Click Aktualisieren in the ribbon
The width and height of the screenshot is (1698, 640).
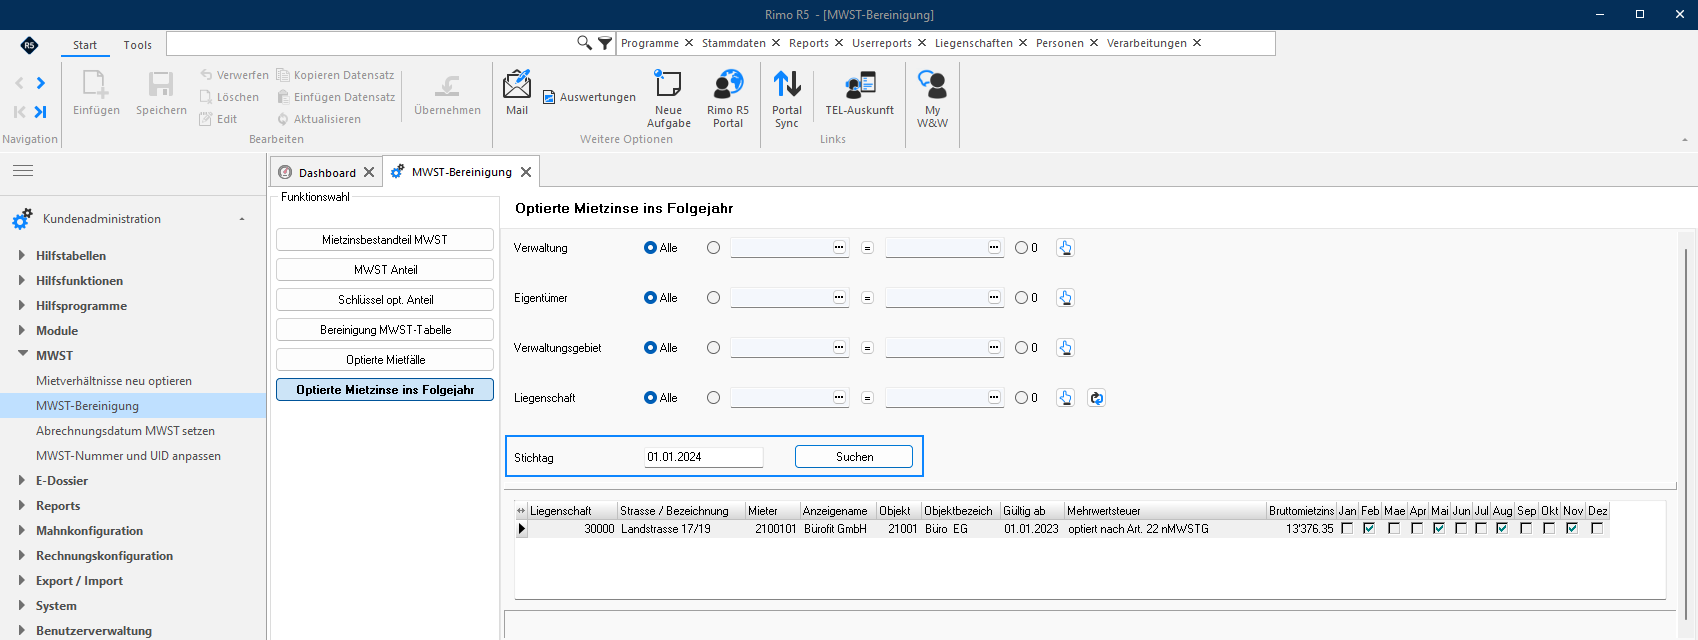[x=319, y=119]
